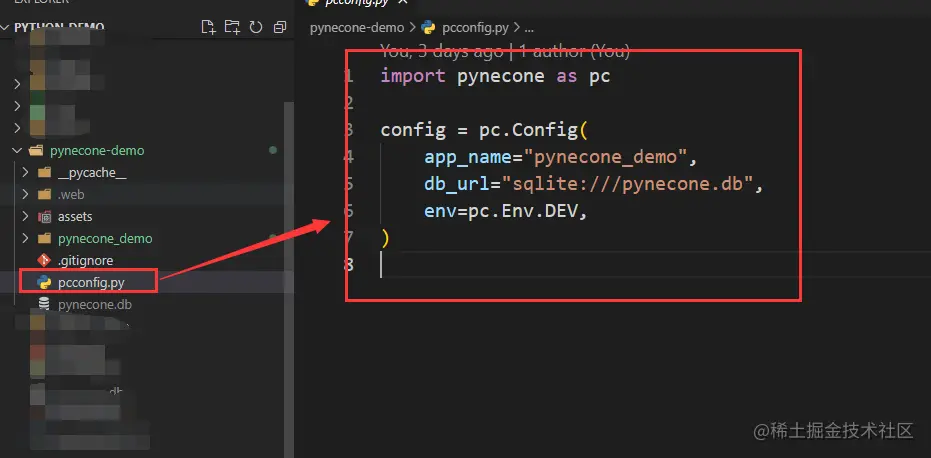Screen dimensions: 931x458
Task: Expand the assets folder
Action: pos(25,216)
